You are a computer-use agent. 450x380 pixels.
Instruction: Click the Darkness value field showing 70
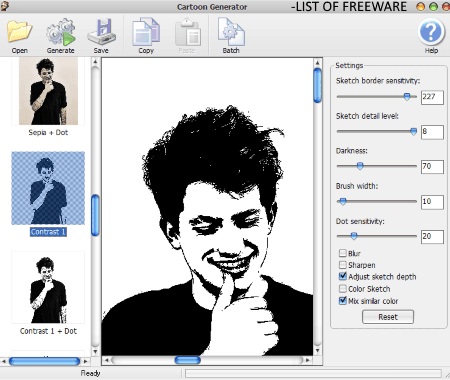point(432,167)
